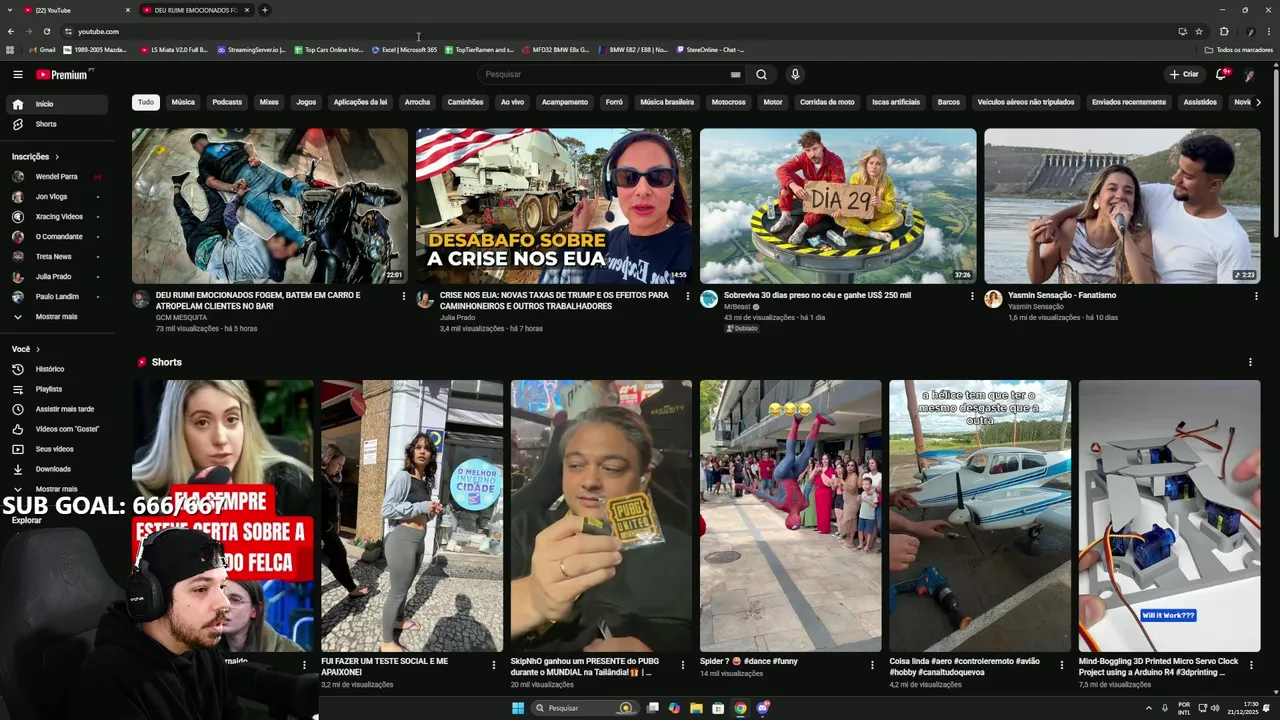
Task: Open the YouTube hamburger guide menu
Action: click(17, 74)
